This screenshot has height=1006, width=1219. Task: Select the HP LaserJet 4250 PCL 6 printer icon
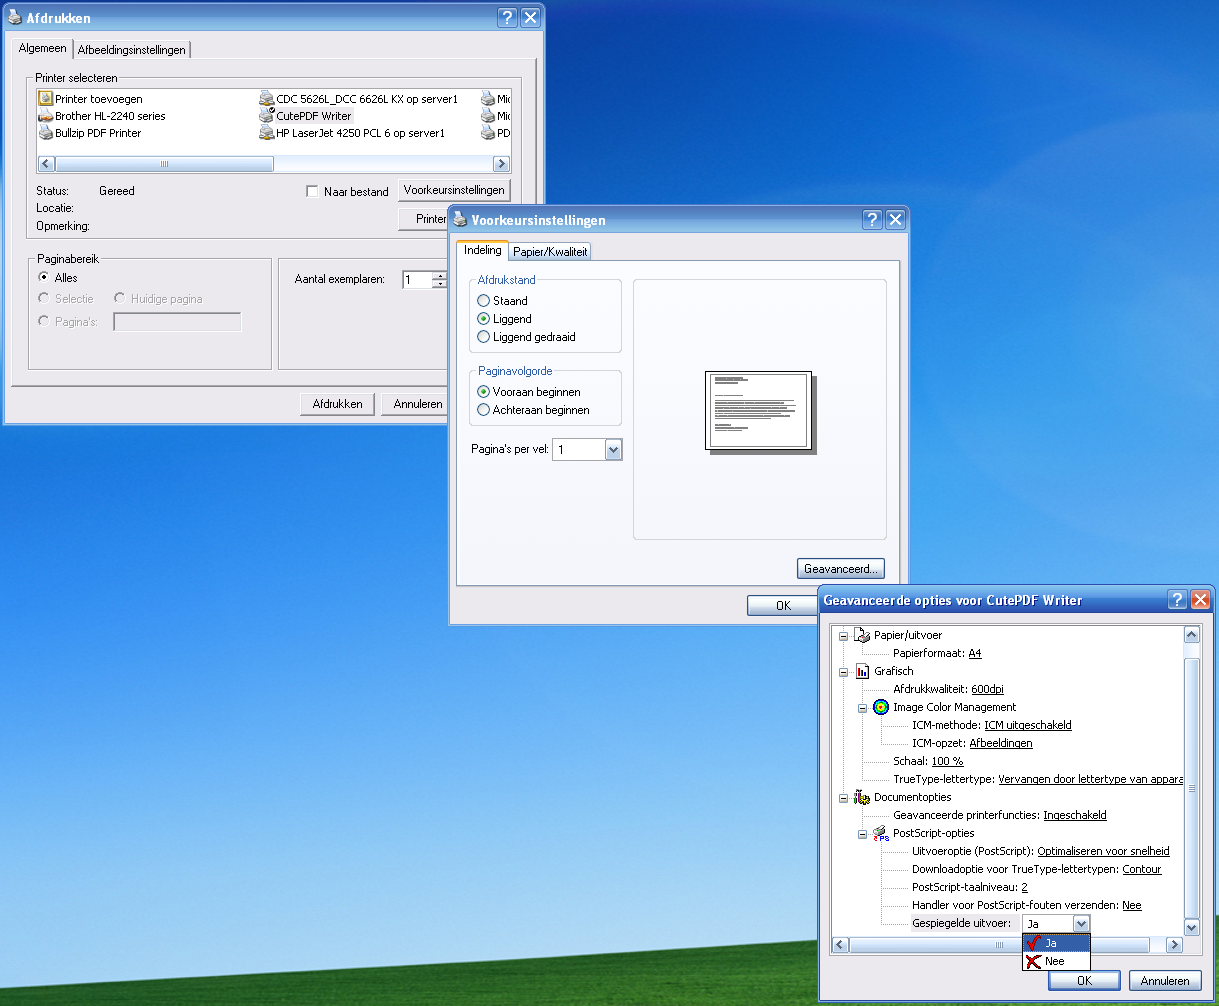[266, 132]
